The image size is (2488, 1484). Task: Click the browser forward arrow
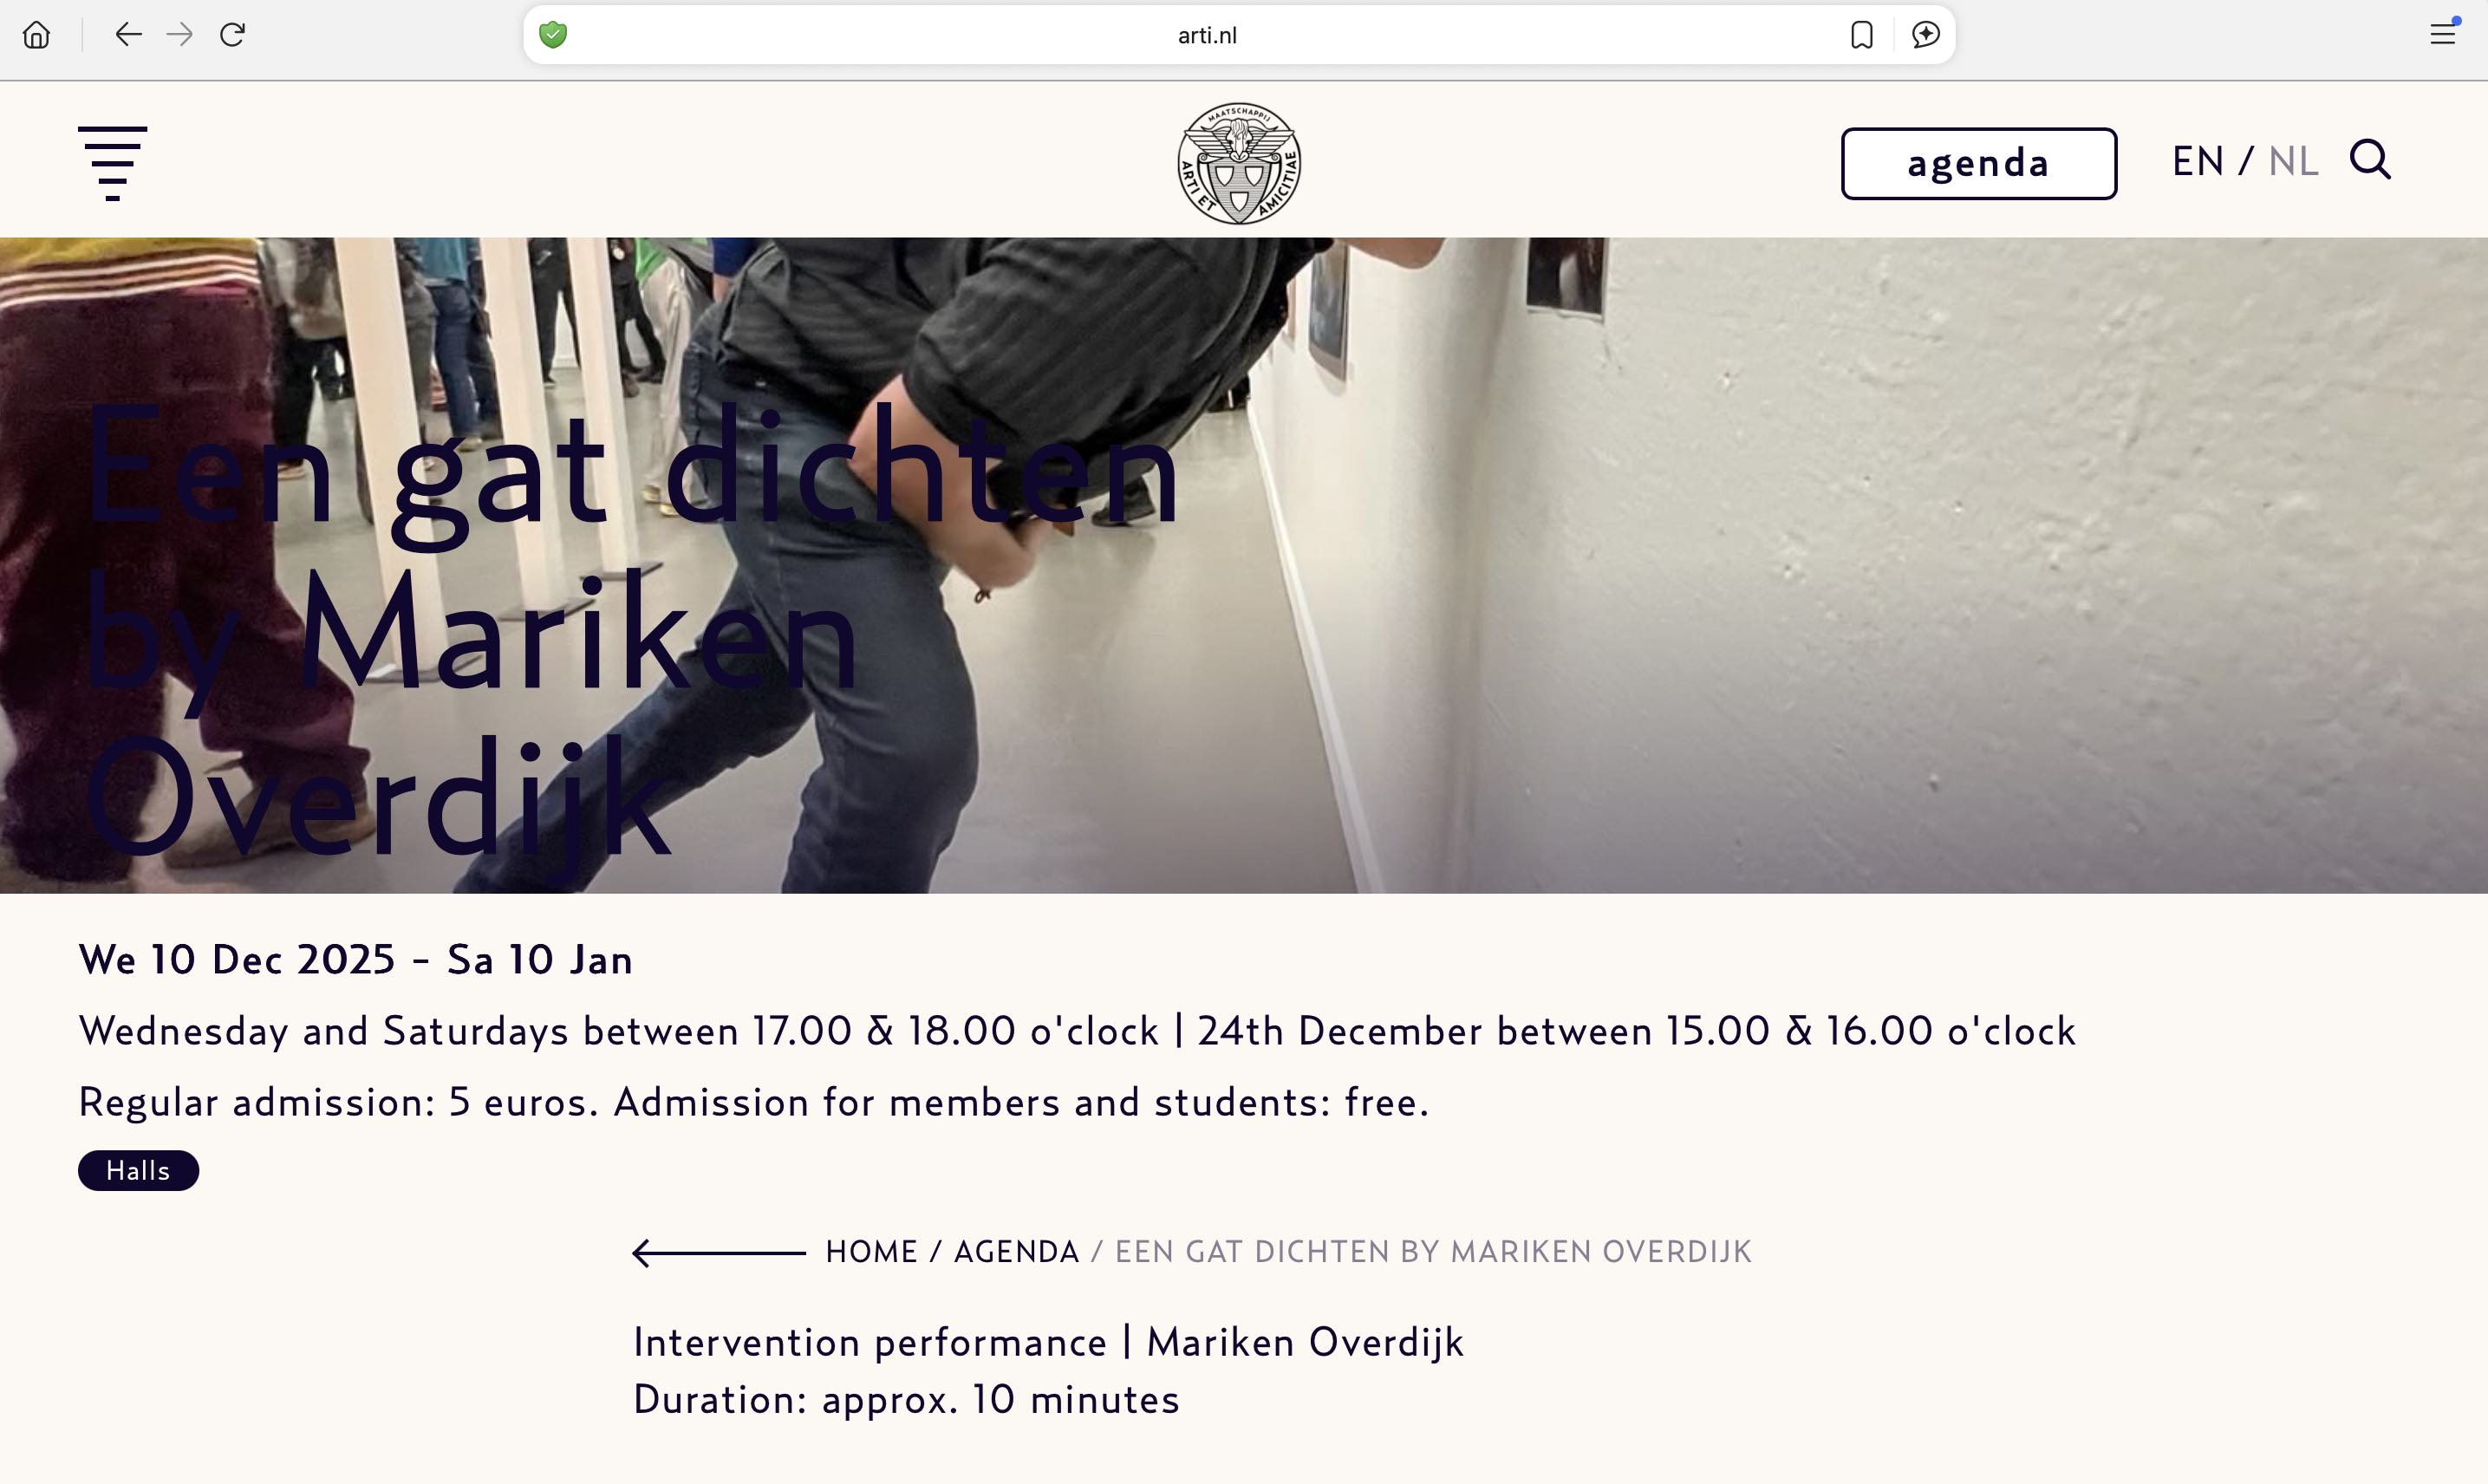180,35
